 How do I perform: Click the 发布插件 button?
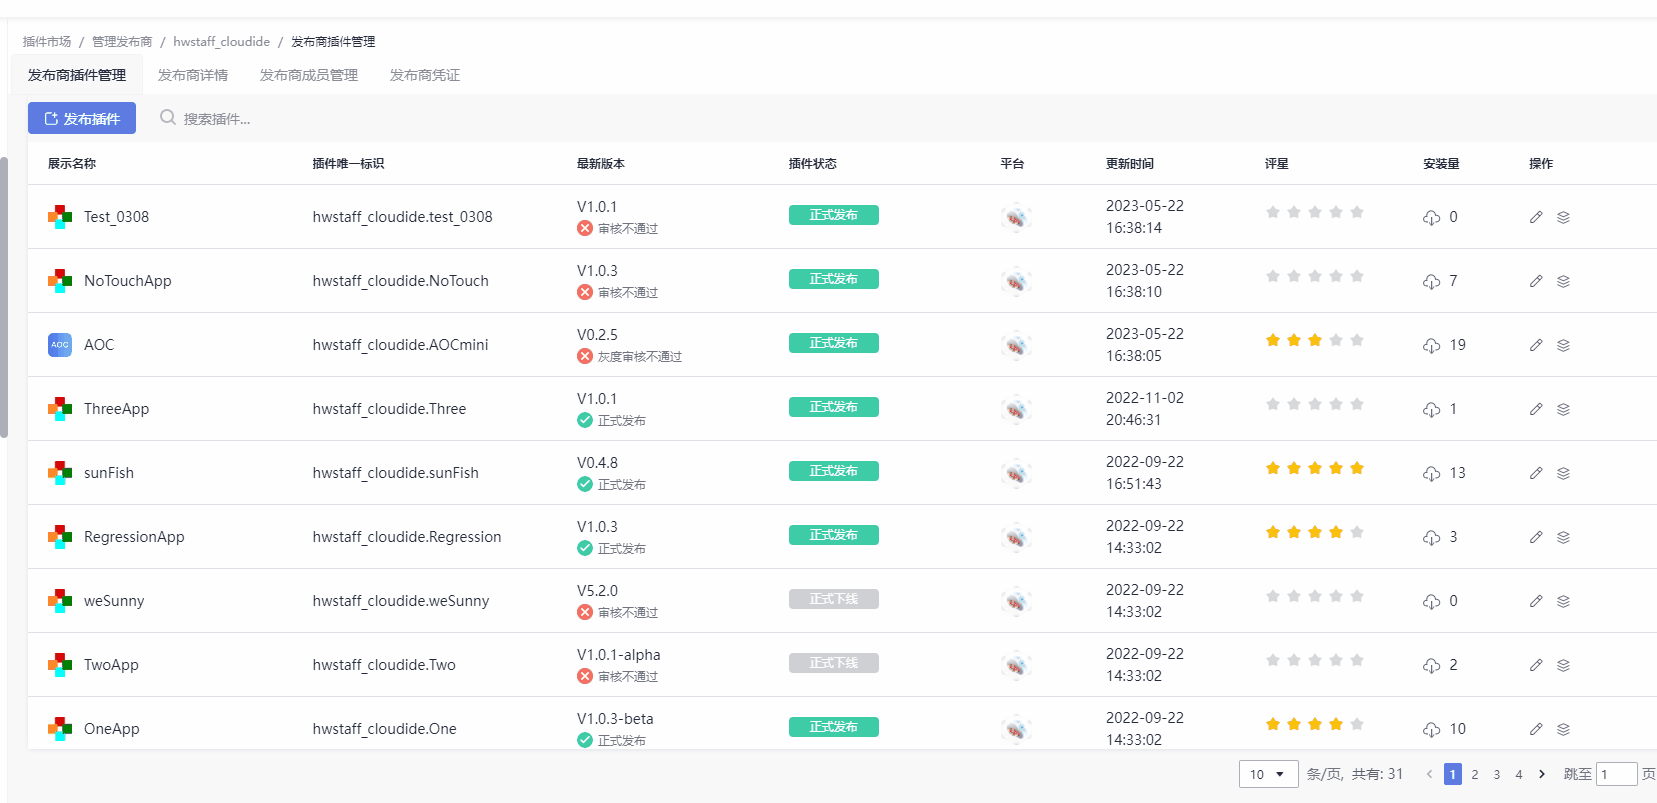click(82, 118)
